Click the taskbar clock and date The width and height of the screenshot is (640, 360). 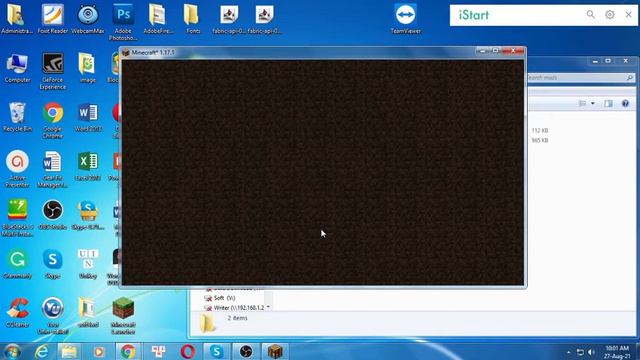pyautogui.click(x=617, y=352)
